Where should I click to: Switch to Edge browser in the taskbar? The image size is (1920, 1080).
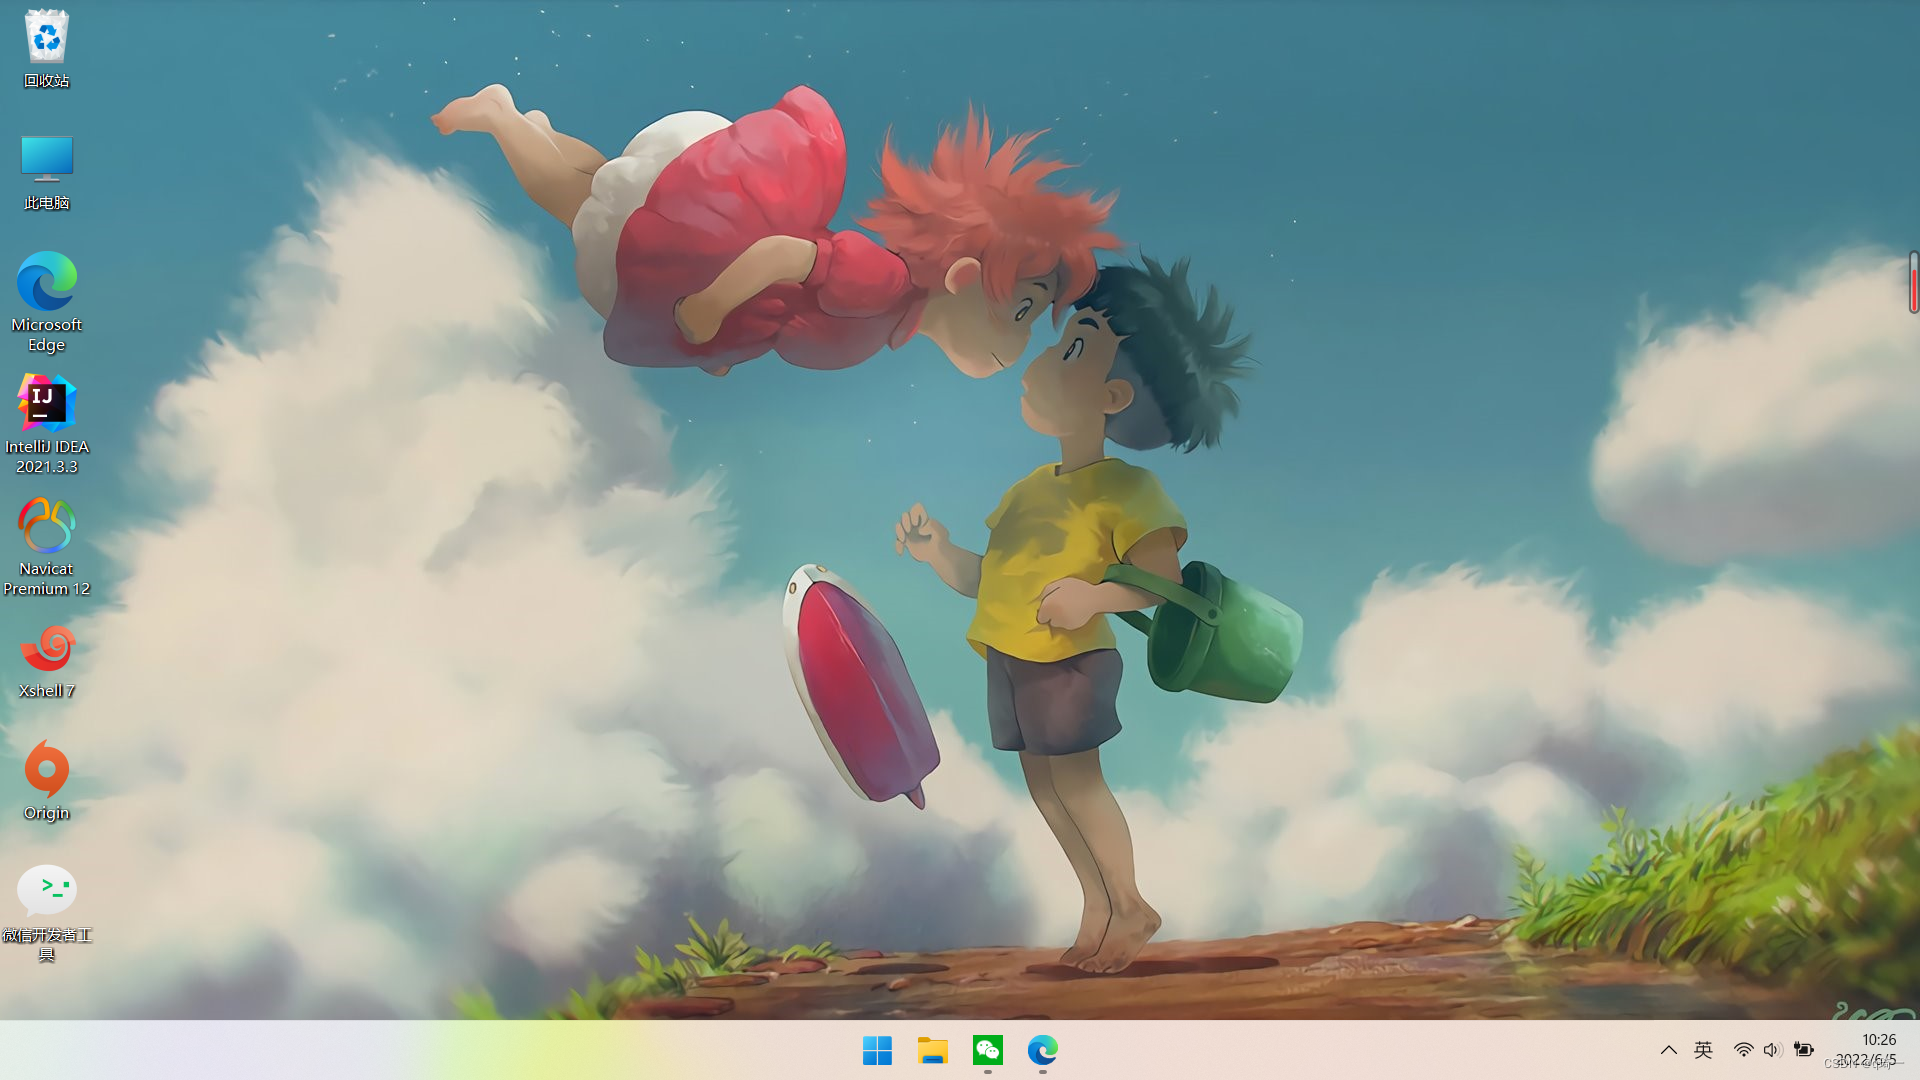point(1042,1050)
